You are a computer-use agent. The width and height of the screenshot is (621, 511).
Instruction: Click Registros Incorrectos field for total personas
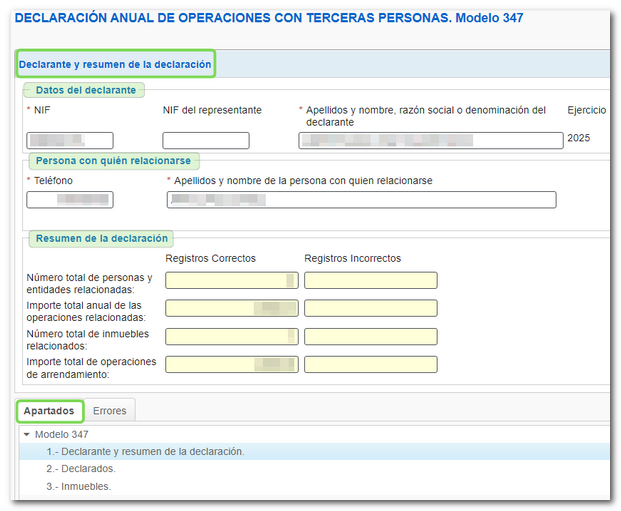pos(370,280)
